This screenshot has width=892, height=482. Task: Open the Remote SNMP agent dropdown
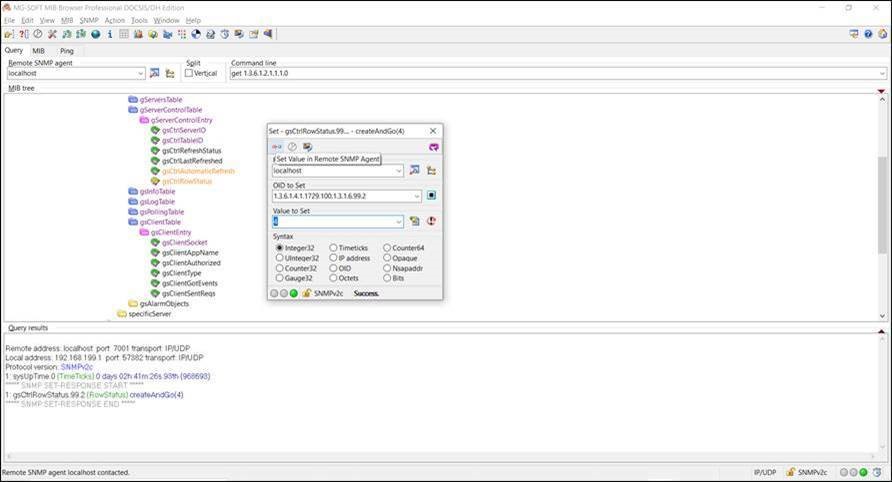[140, 73]
